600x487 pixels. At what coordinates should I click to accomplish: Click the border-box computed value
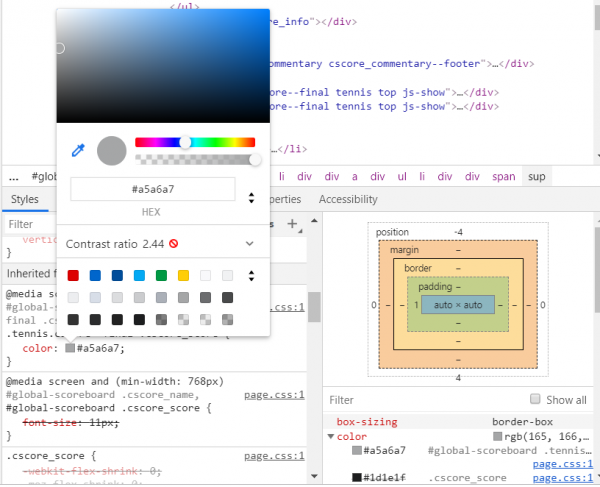point(522,422)
